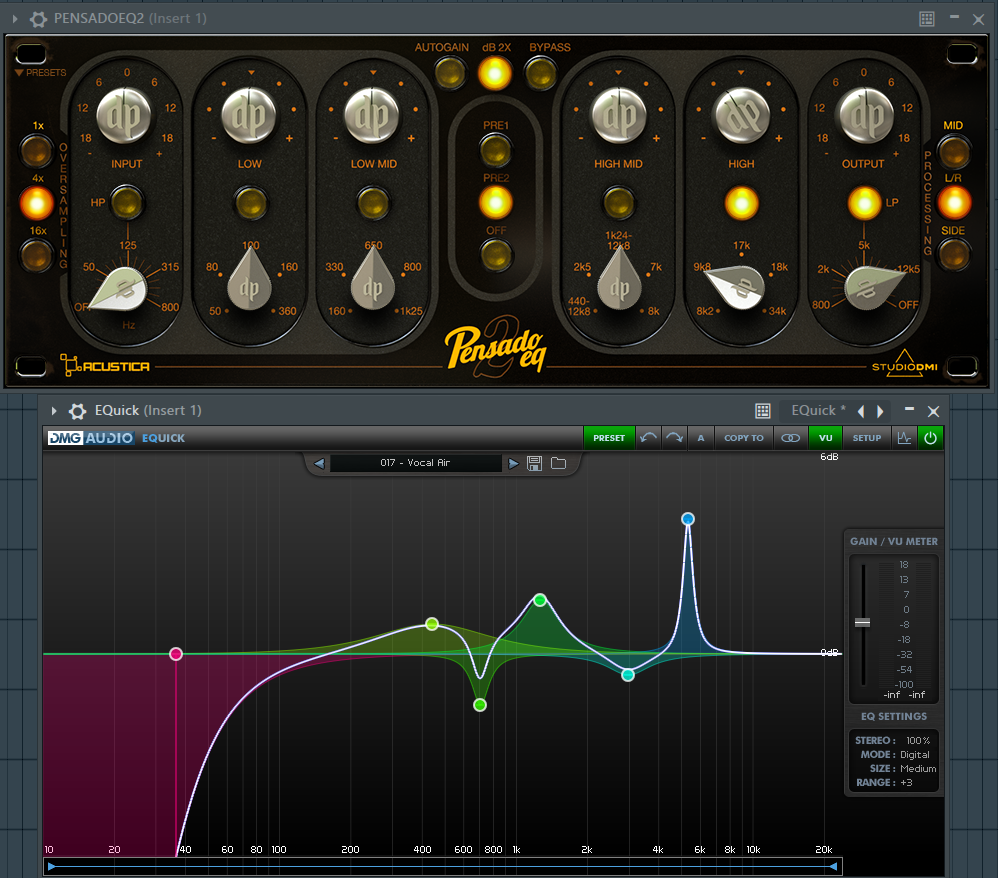
Task: Toggle the stereo link icon
Action: [x=791, y=438]
